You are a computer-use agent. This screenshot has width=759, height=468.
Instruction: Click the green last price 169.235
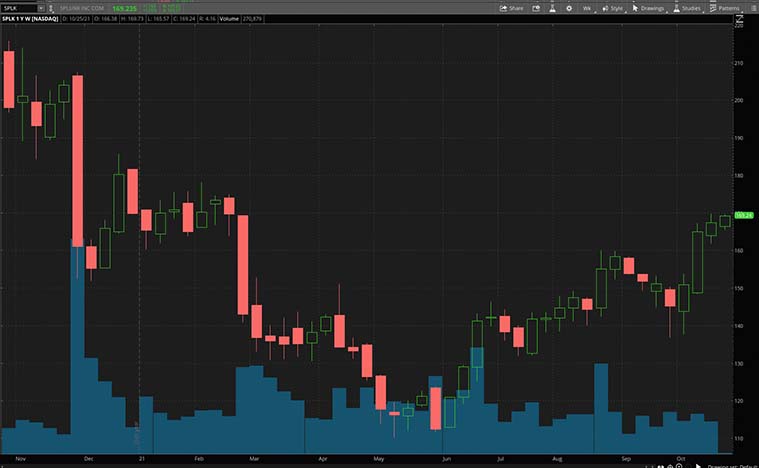(124, 8)
